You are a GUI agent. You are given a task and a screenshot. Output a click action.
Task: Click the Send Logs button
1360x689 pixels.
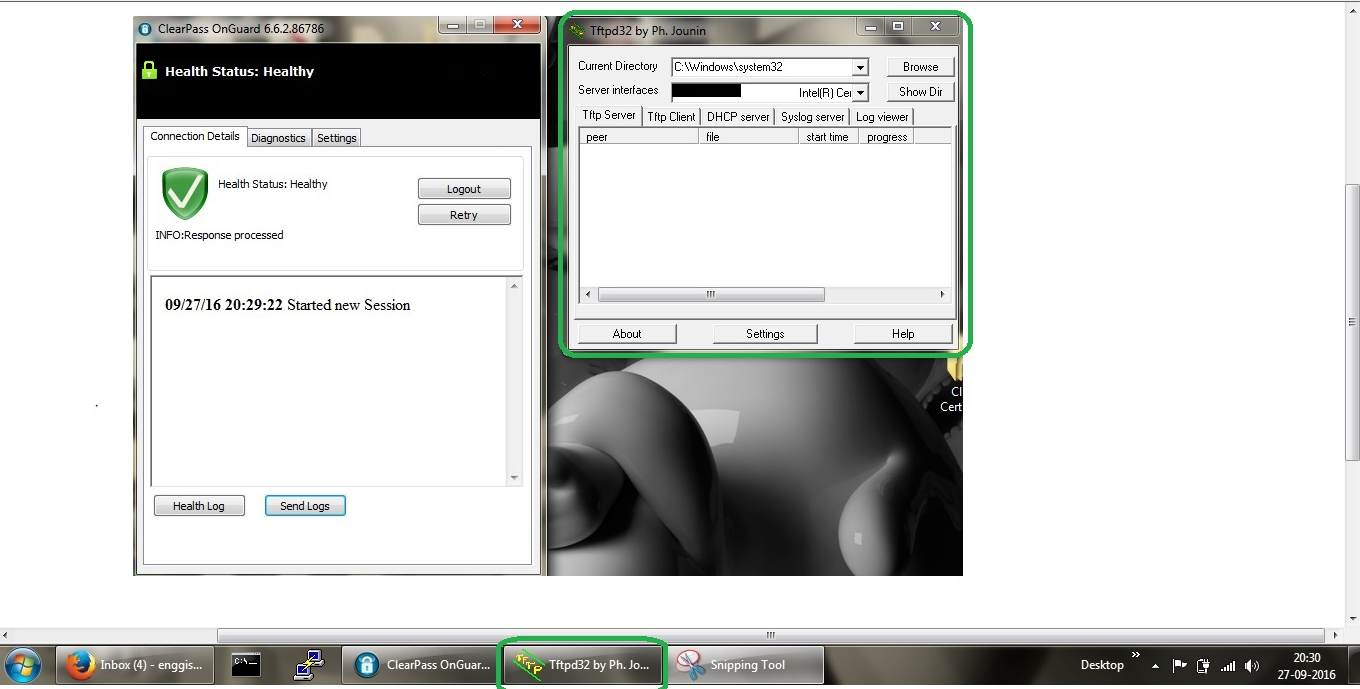click(x=305, y=506)
